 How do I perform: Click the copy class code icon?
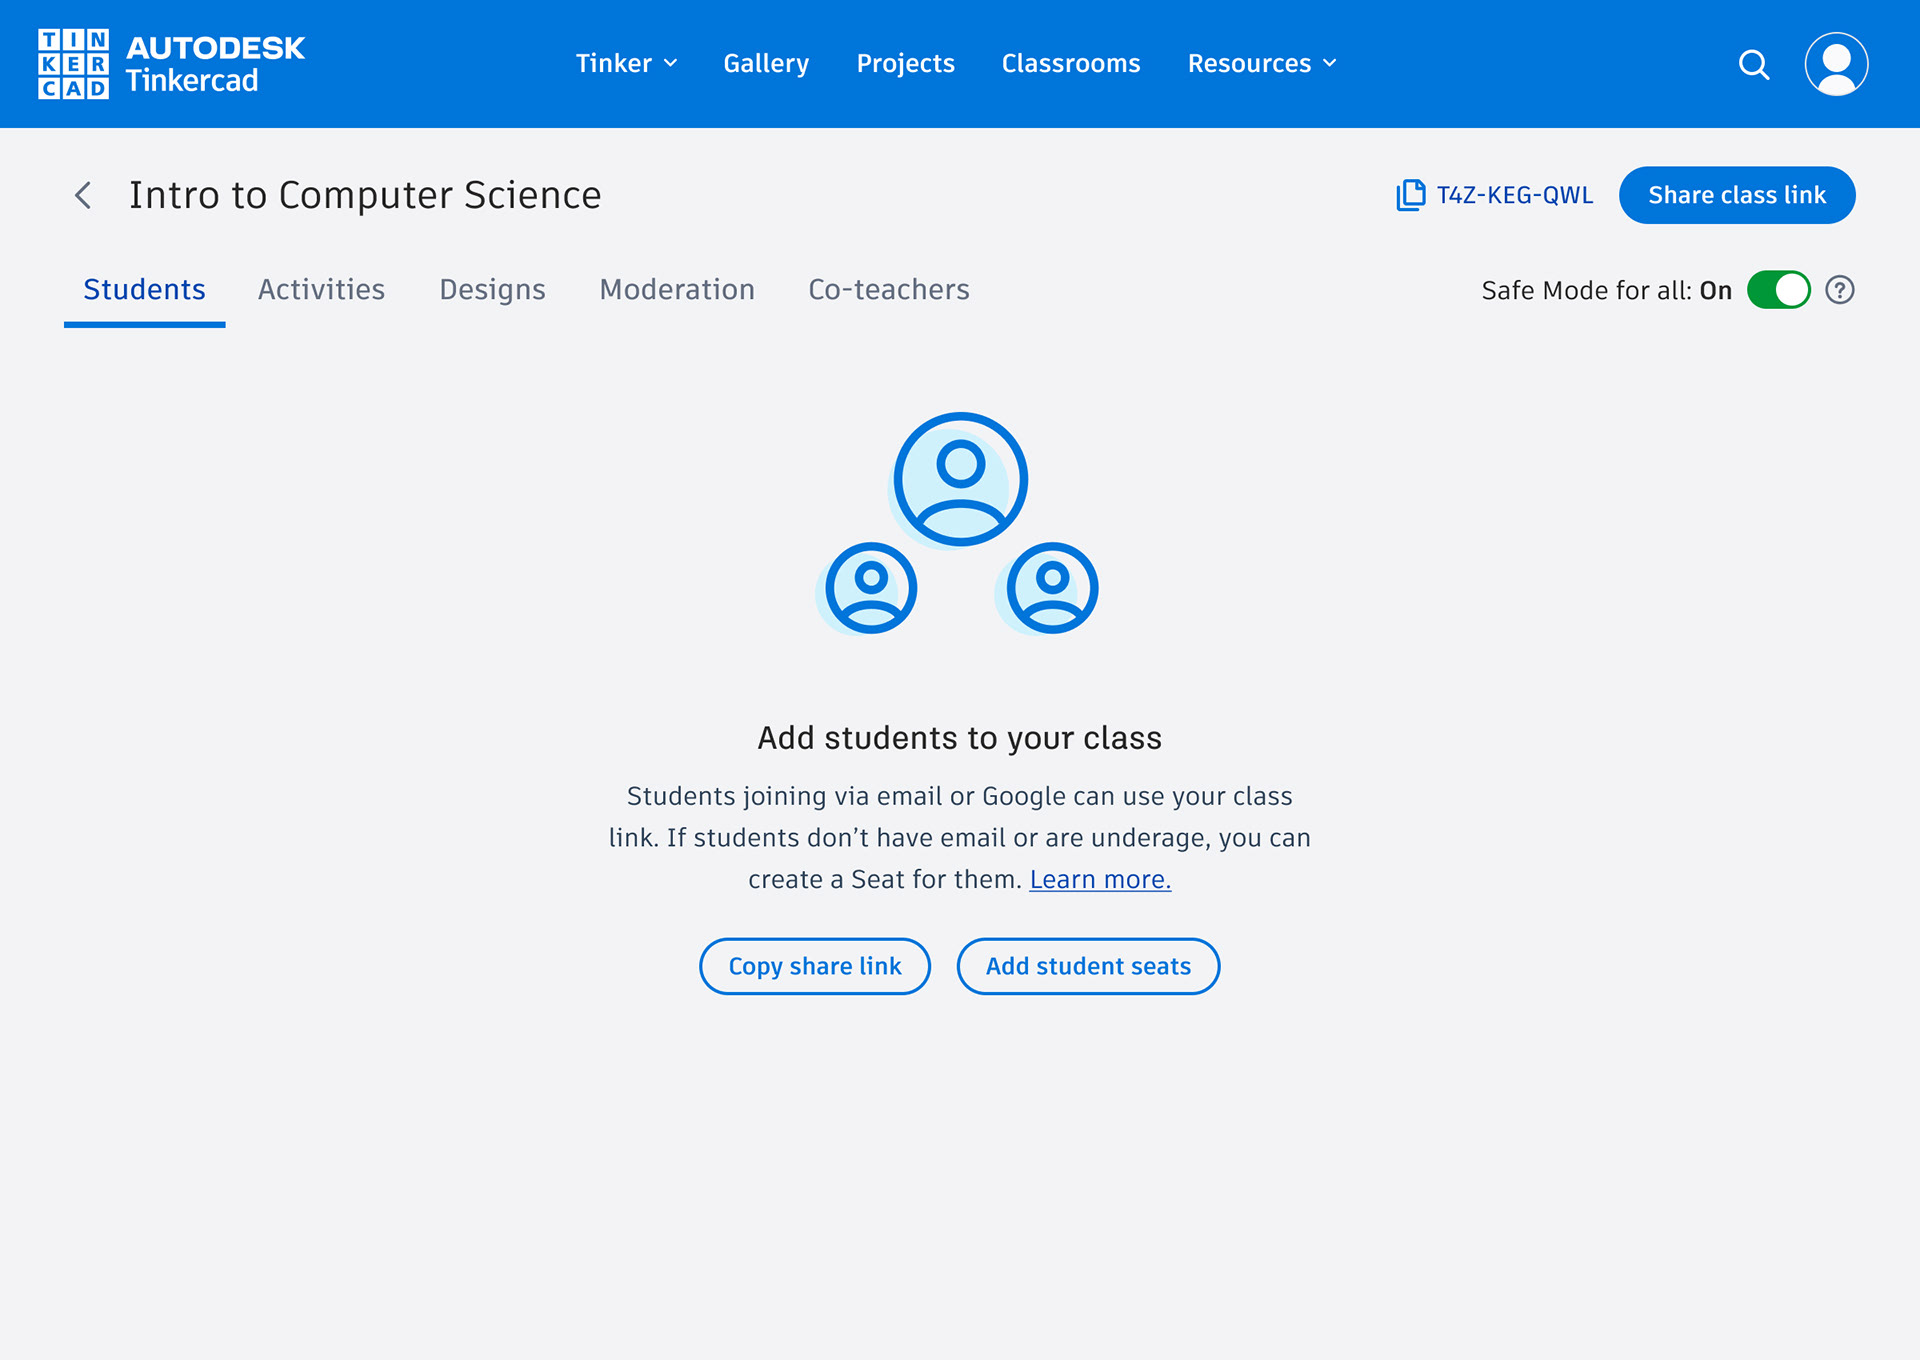[1411, 195]
